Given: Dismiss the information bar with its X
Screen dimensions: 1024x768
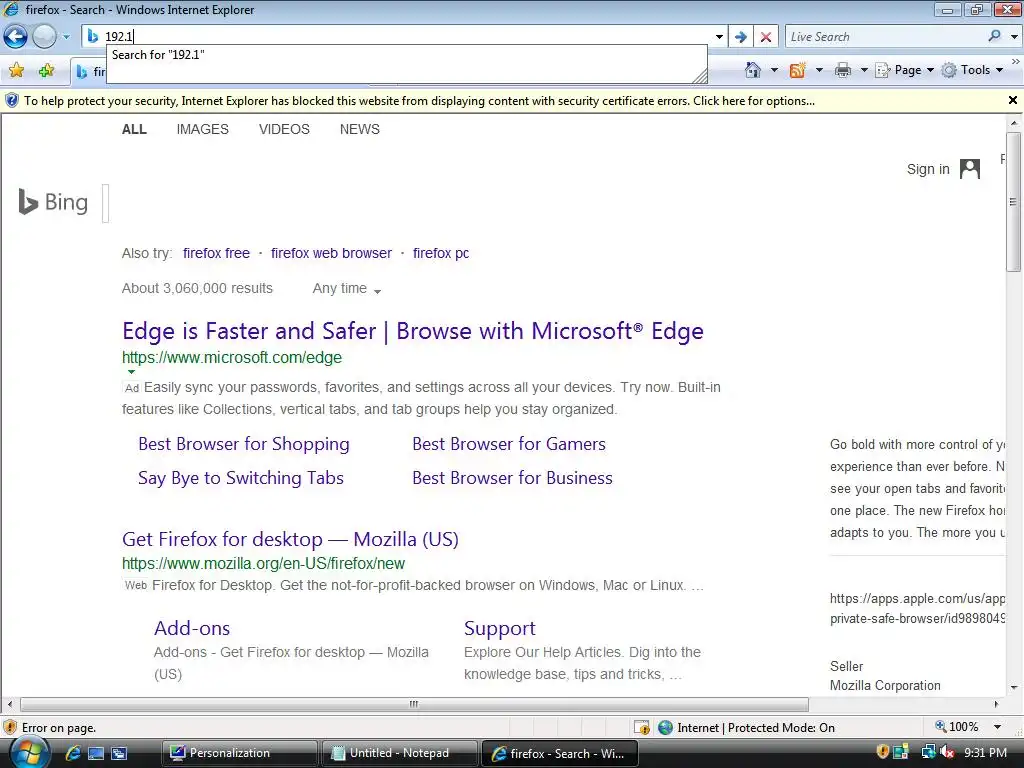Looking at the screenshot, I should [x=1013, y=101].
